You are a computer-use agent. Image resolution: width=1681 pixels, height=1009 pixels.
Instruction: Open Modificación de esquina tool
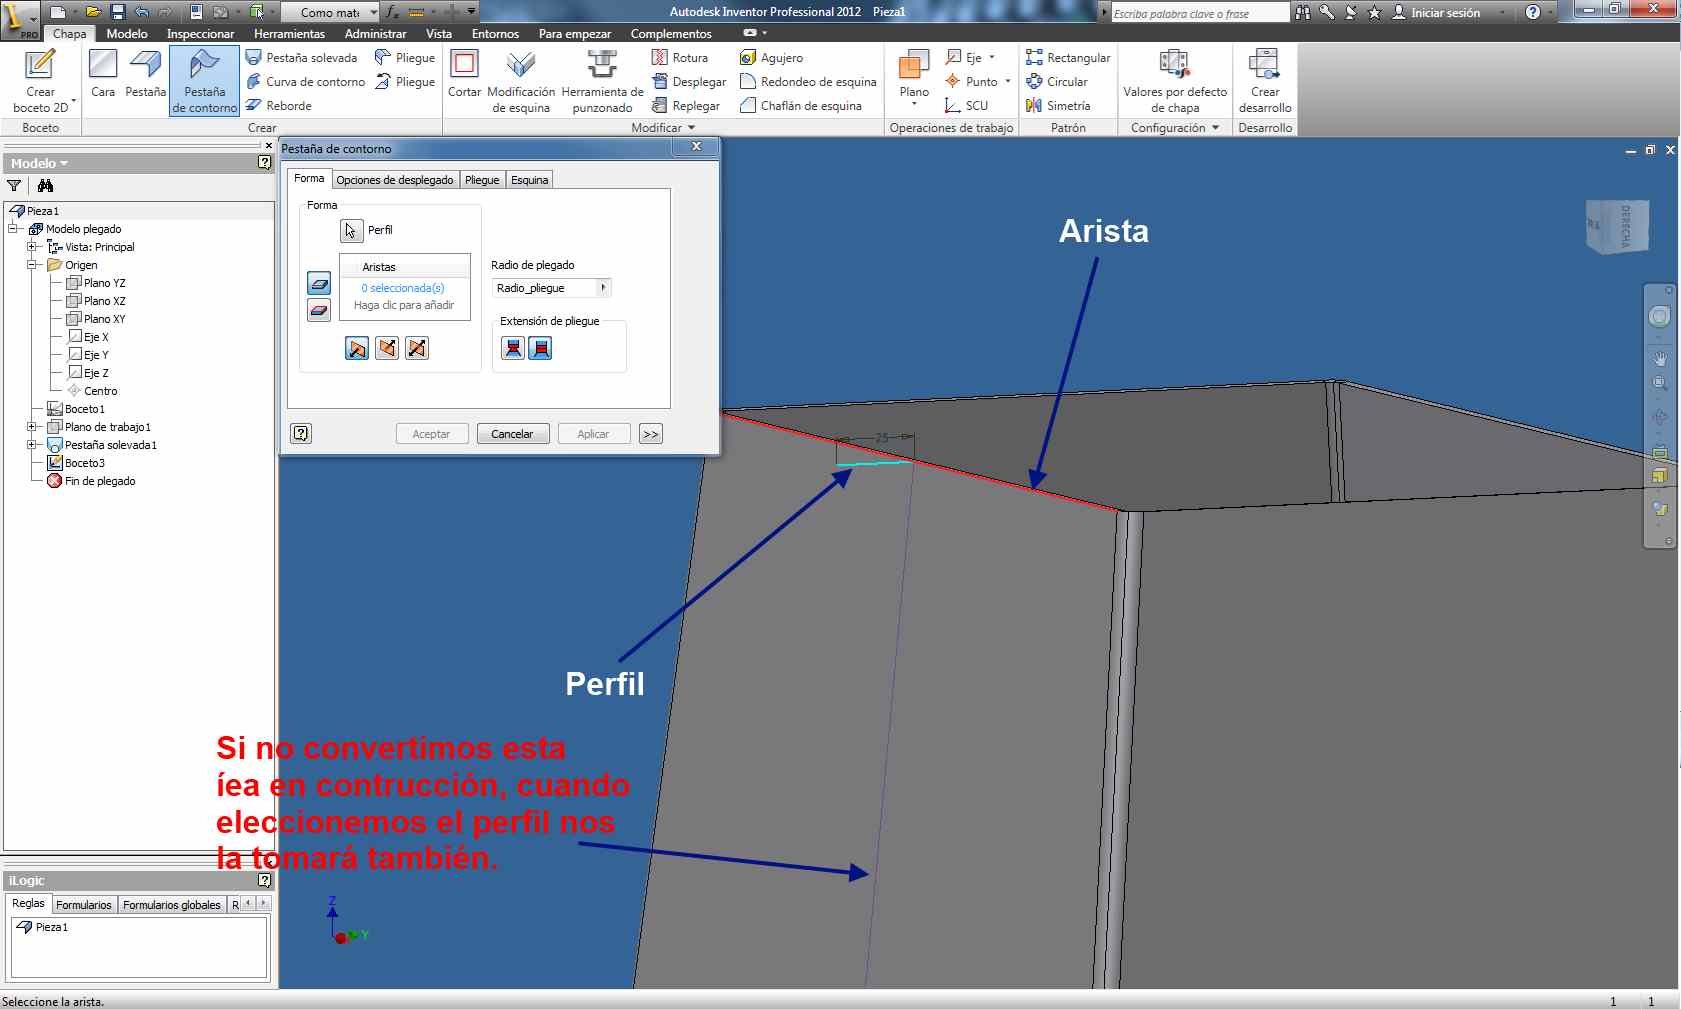521,80
